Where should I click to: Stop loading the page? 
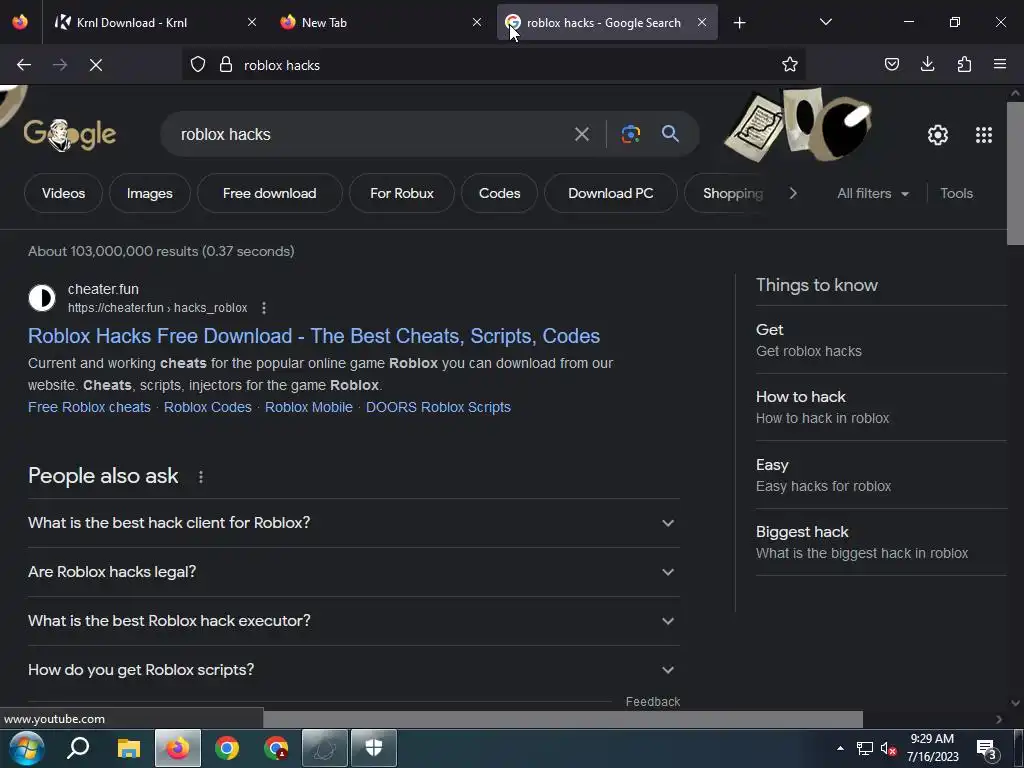coord(95,65)
